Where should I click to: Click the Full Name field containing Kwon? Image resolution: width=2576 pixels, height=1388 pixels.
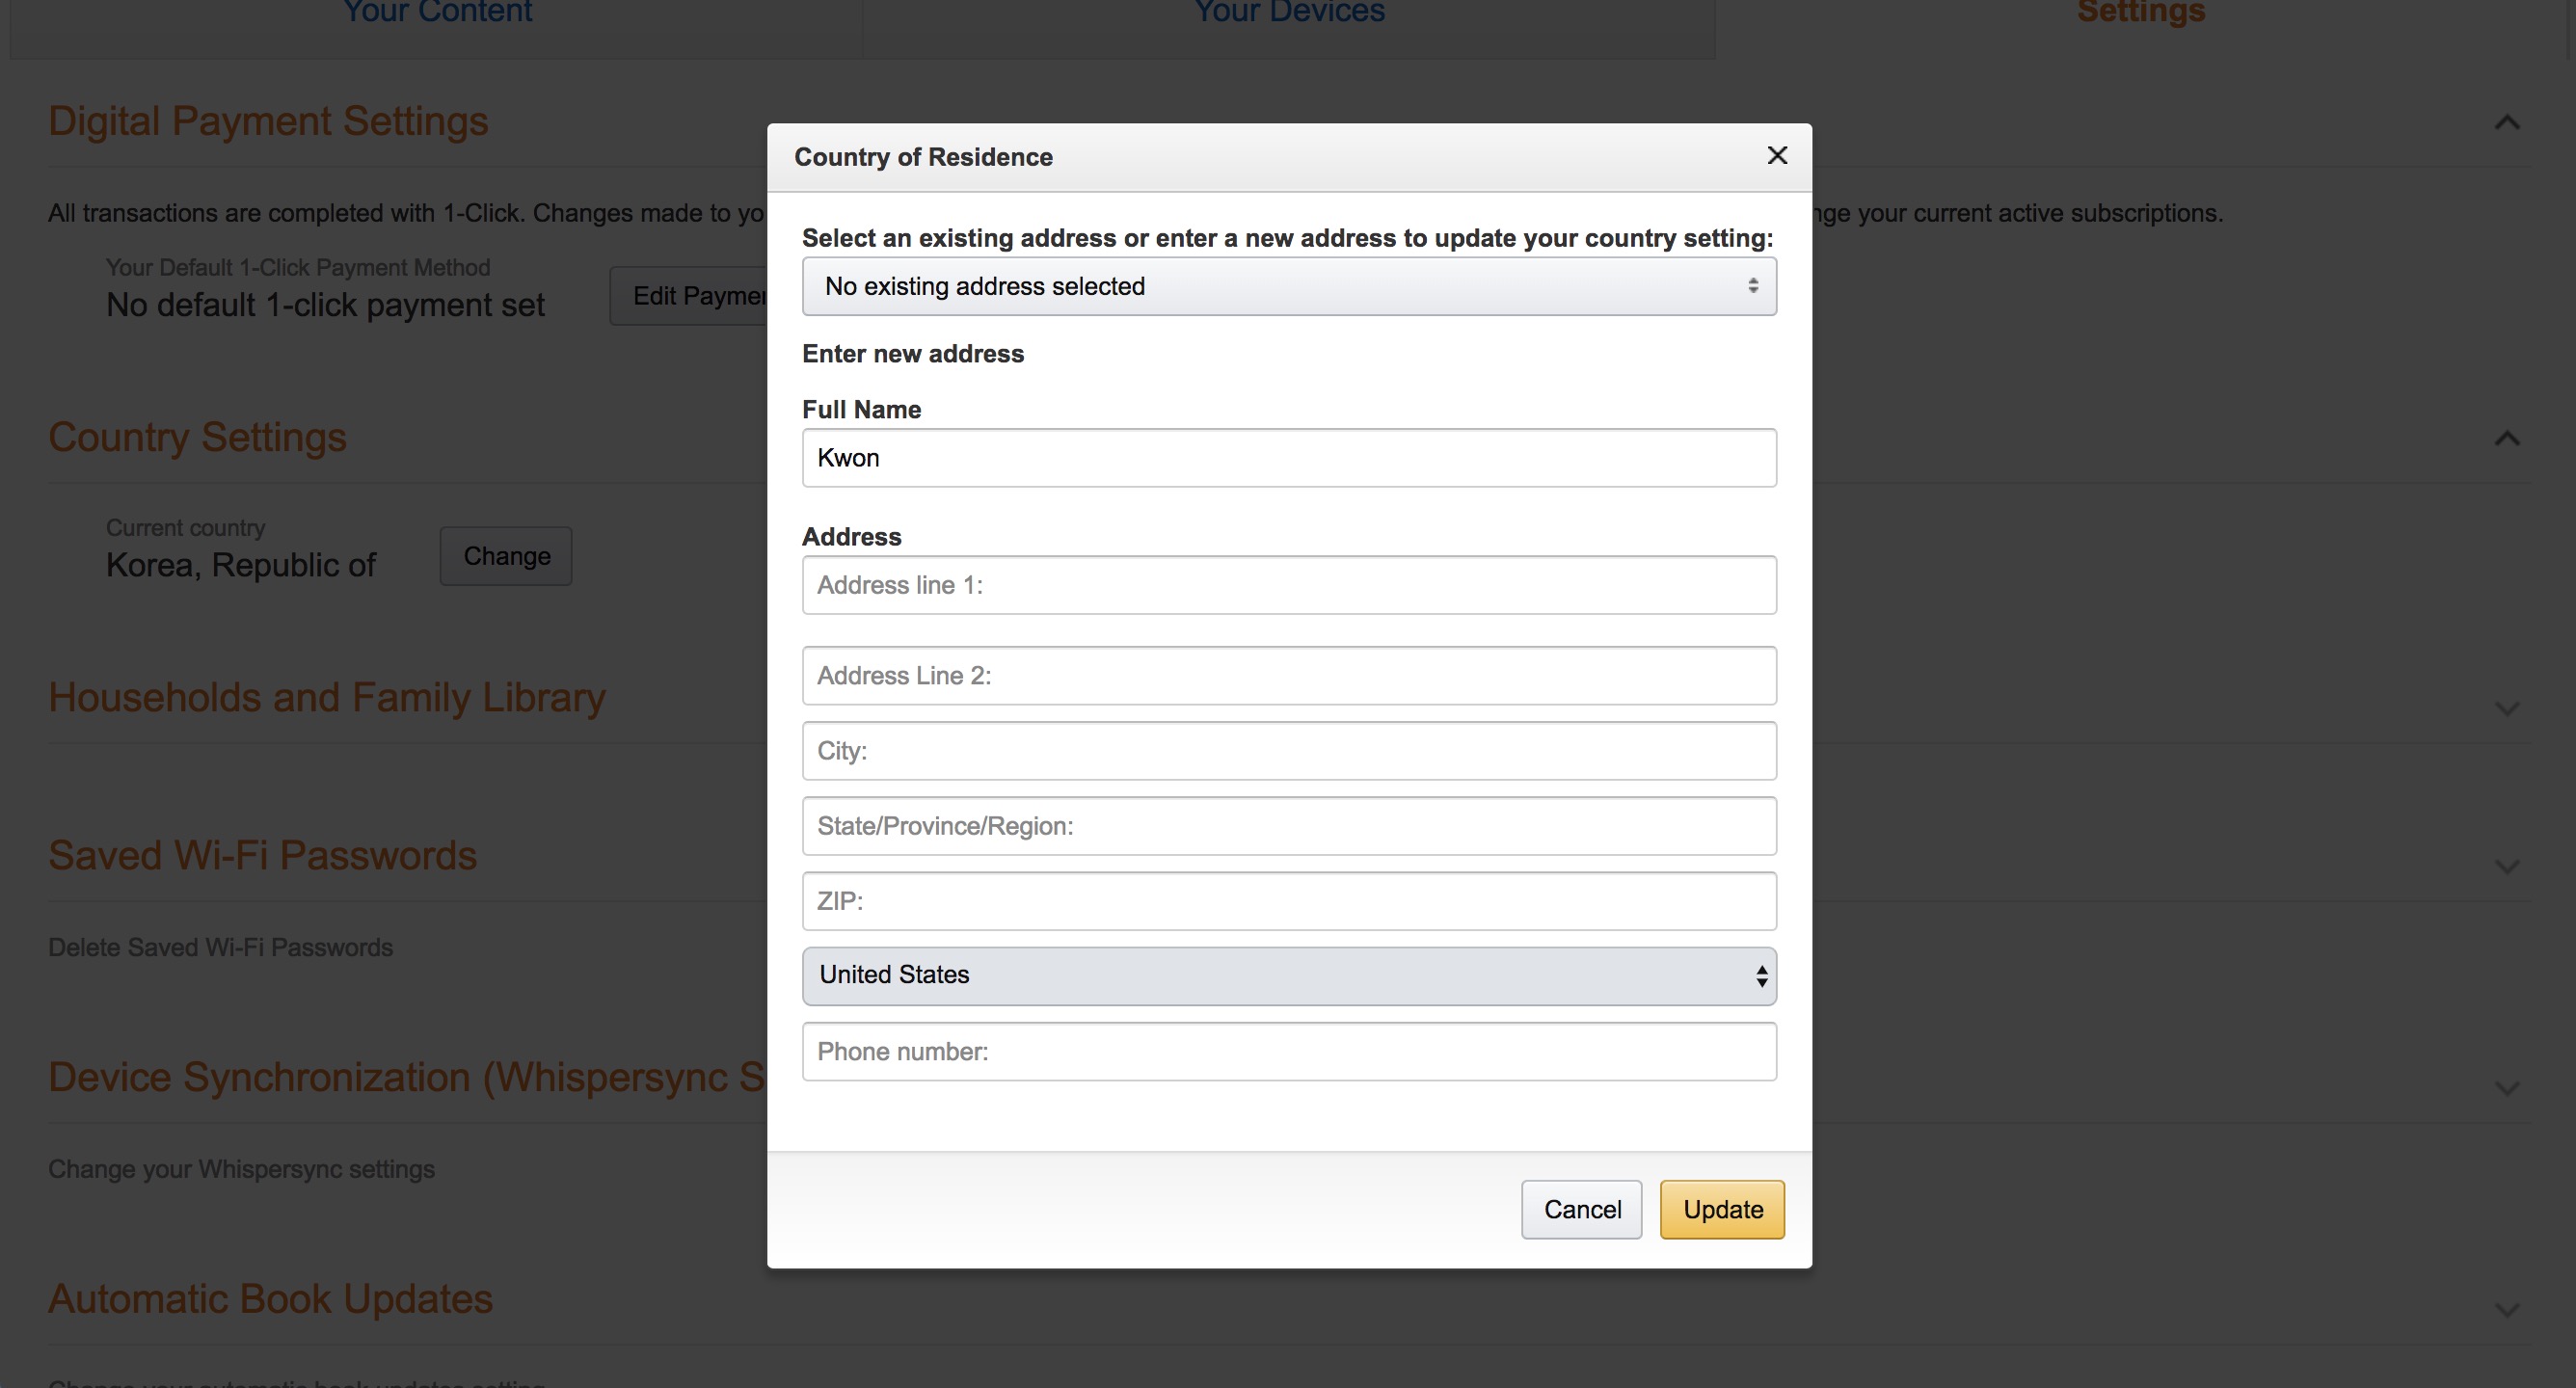[x=1289, y=458]
